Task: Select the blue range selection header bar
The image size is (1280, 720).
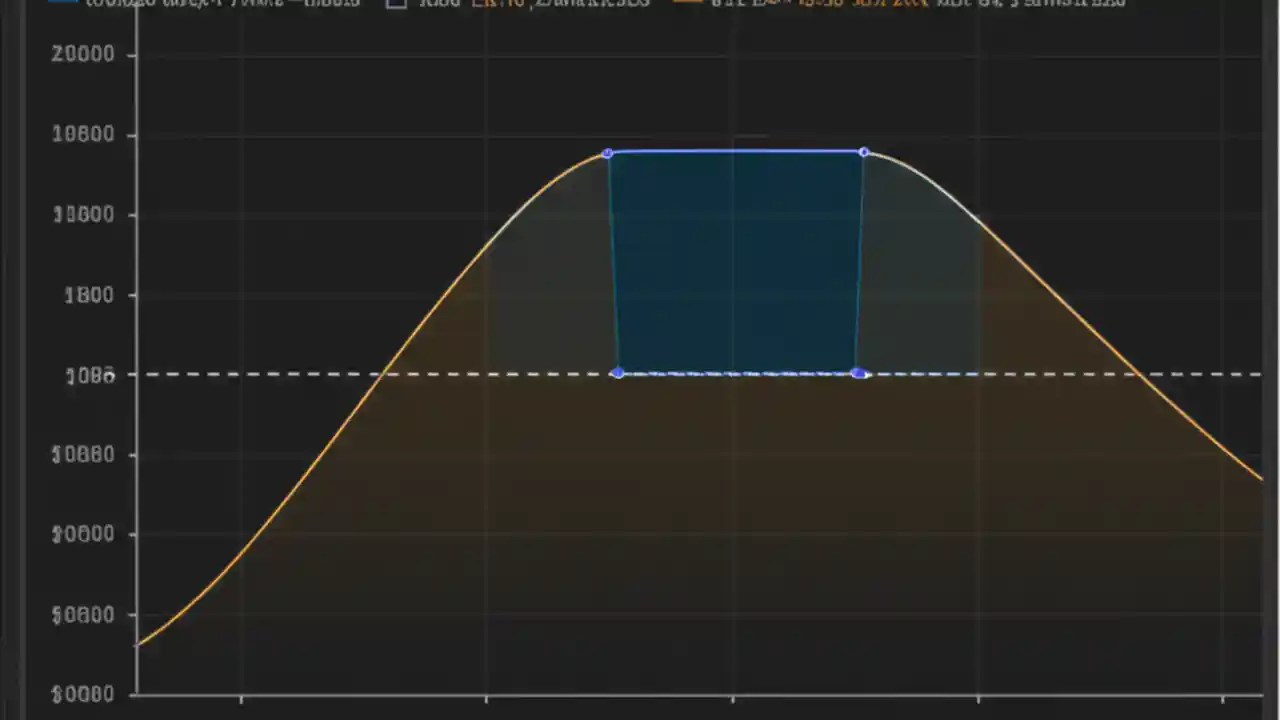Action: coord(735,152)
